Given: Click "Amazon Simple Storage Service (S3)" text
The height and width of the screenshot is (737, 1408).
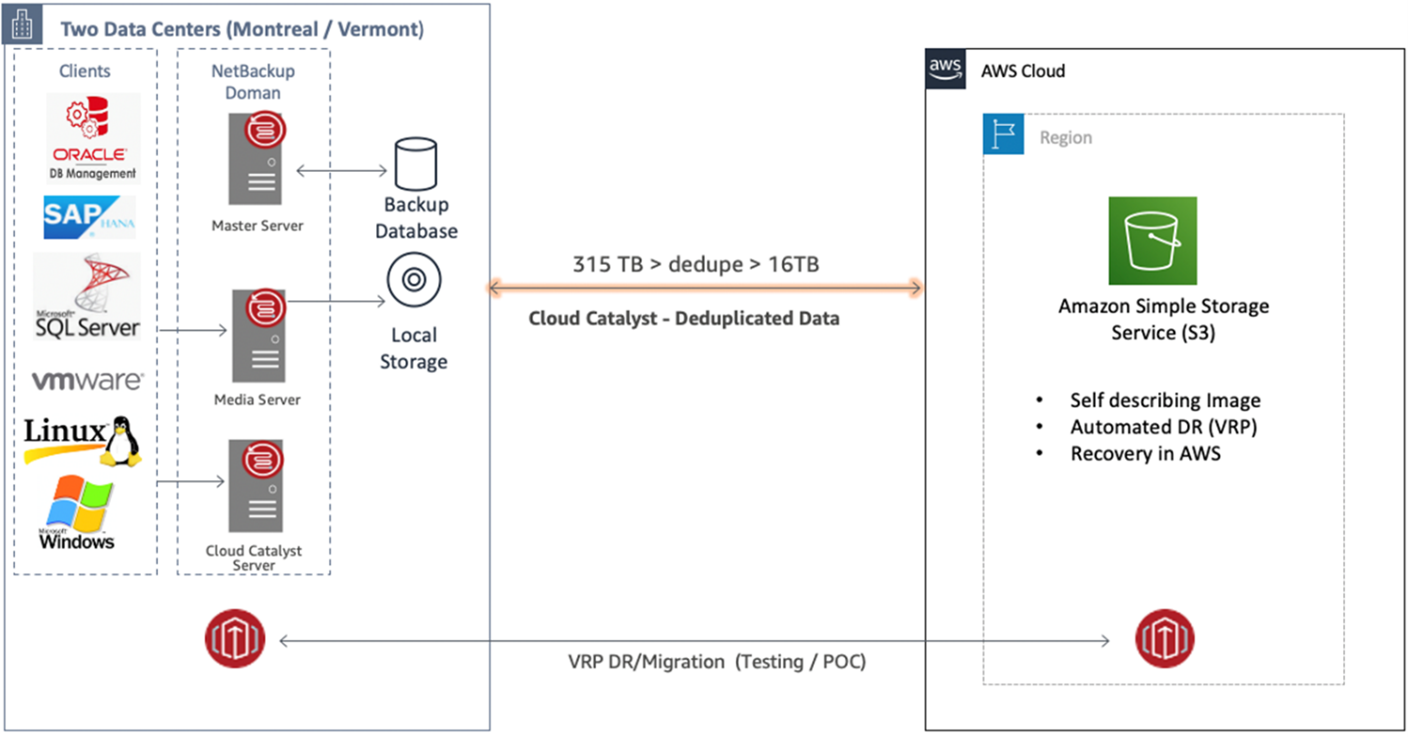Looking at the screenshot, I should coord(1164,319).
